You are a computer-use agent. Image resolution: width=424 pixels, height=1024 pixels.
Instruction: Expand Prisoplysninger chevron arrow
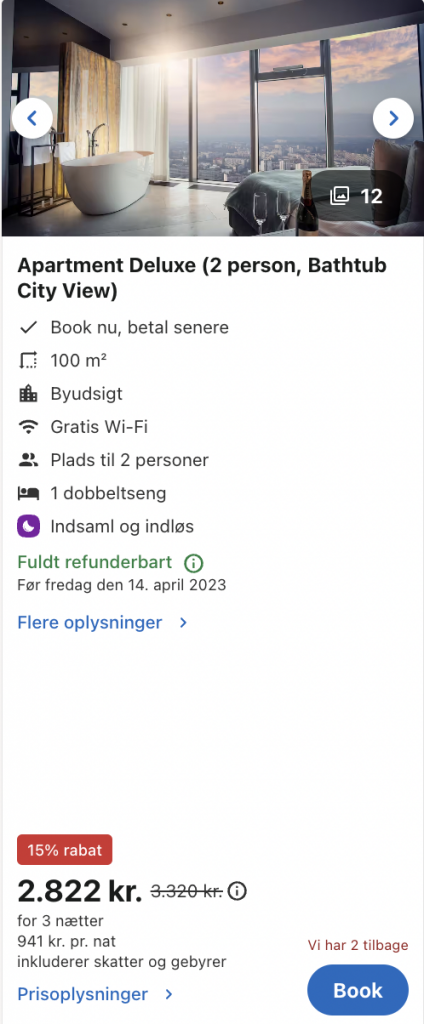(169, 995)
